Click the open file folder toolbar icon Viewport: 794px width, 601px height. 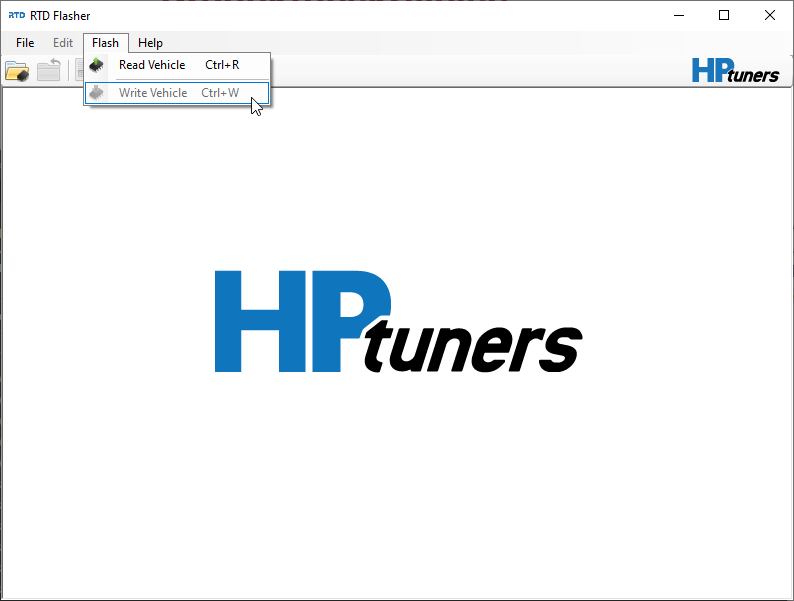click(x=17, y=71)
